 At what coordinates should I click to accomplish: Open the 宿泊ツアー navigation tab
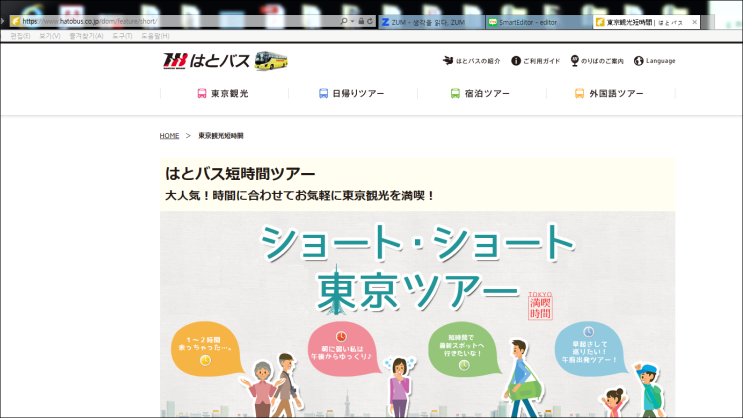[x=480, y=93]
